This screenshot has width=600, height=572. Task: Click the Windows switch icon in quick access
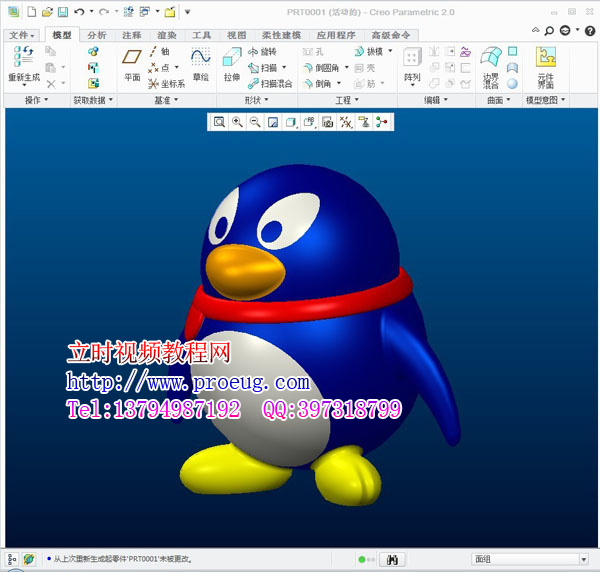pos(145,12)
